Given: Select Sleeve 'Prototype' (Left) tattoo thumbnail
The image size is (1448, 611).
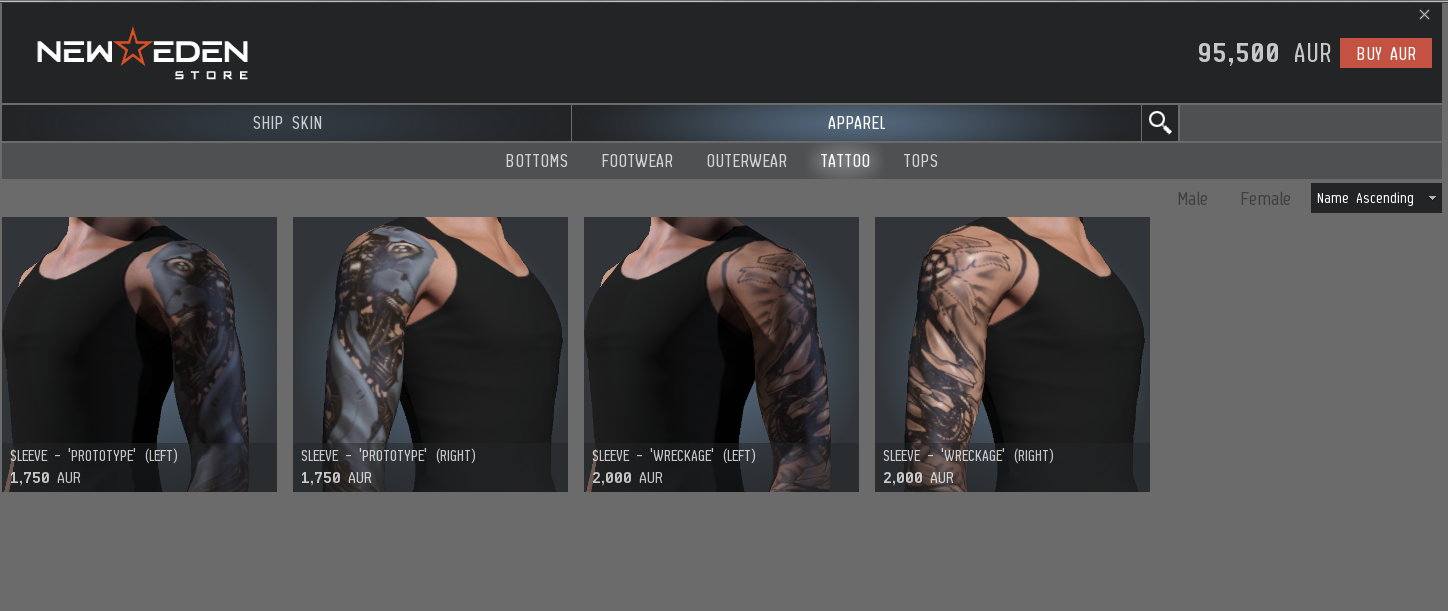Looking at the screenshot, I should point(139,354).
